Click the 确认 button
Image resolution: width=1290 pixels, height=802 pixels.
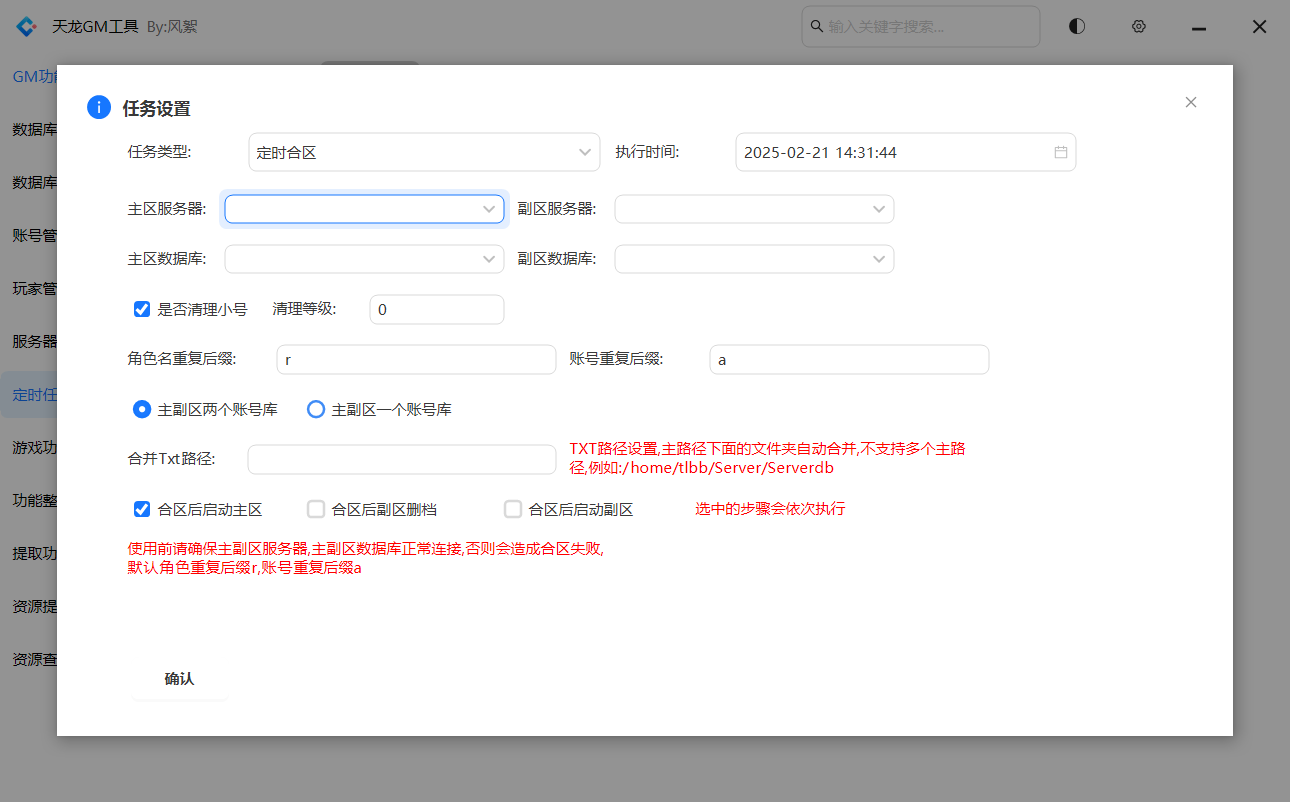coord(179,679)
